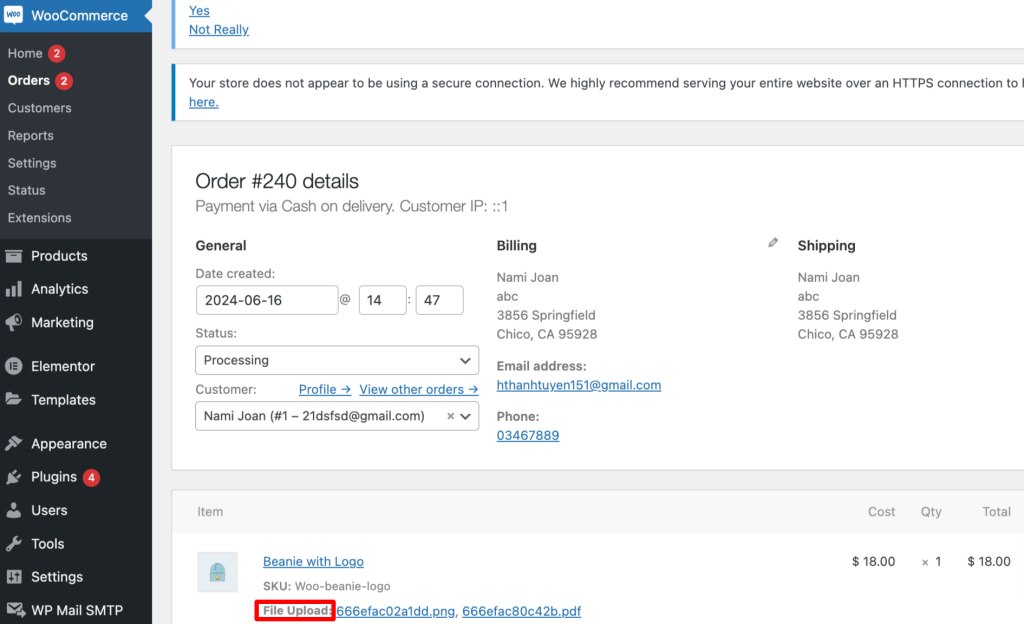
Task: Open the Extensions submenu item
Action: [40, 217]
